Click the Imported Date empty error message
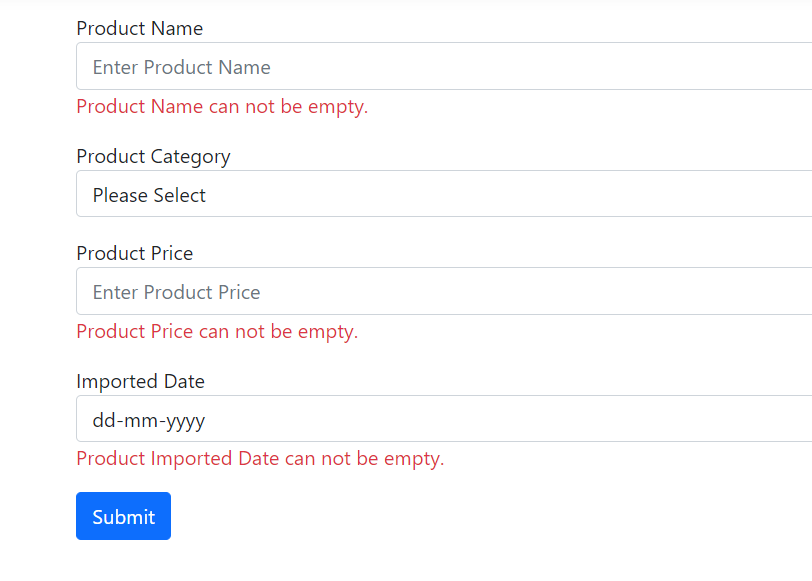This screenshot has width=812, height=581. [260, 459]
